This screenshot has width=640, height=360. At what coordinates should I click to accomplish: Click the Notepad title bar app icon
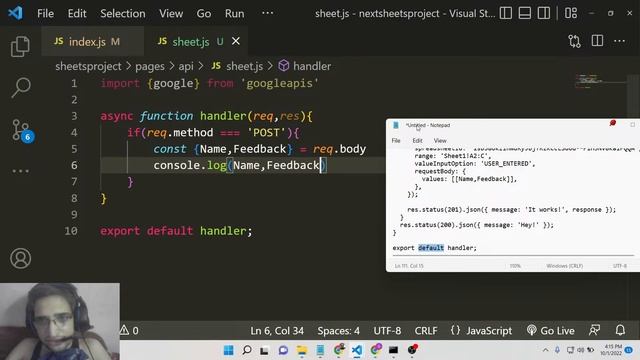[x=396, y=125]
